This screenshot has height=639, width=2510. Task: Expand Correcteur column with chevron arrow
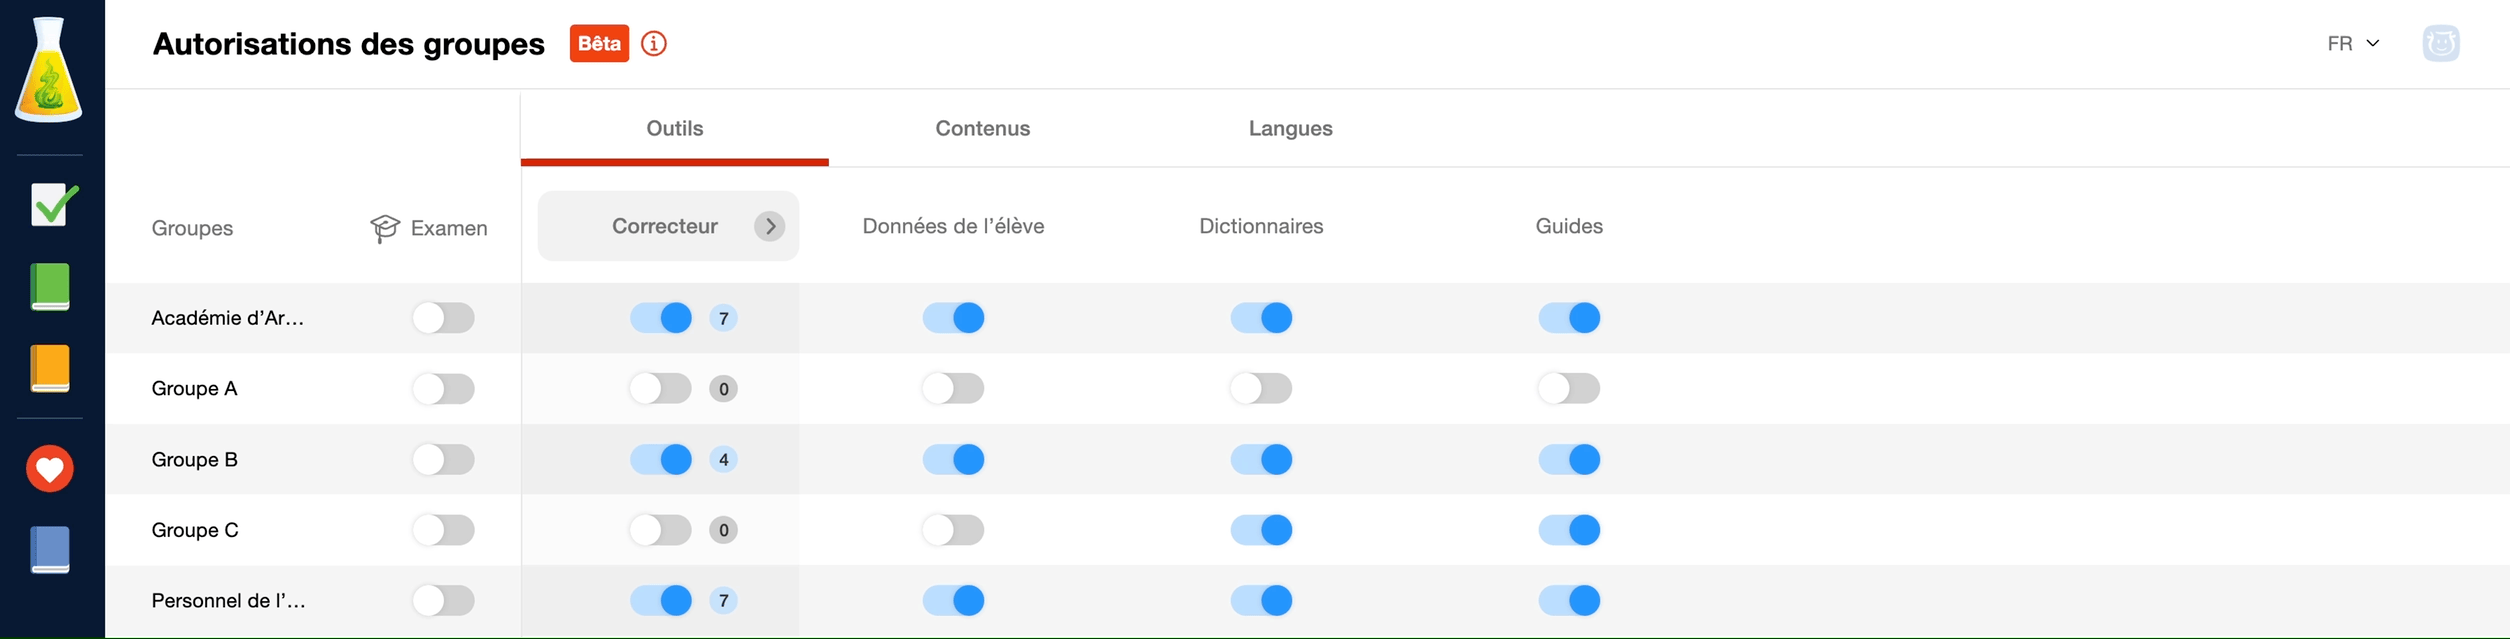click(x=770, y=227)
